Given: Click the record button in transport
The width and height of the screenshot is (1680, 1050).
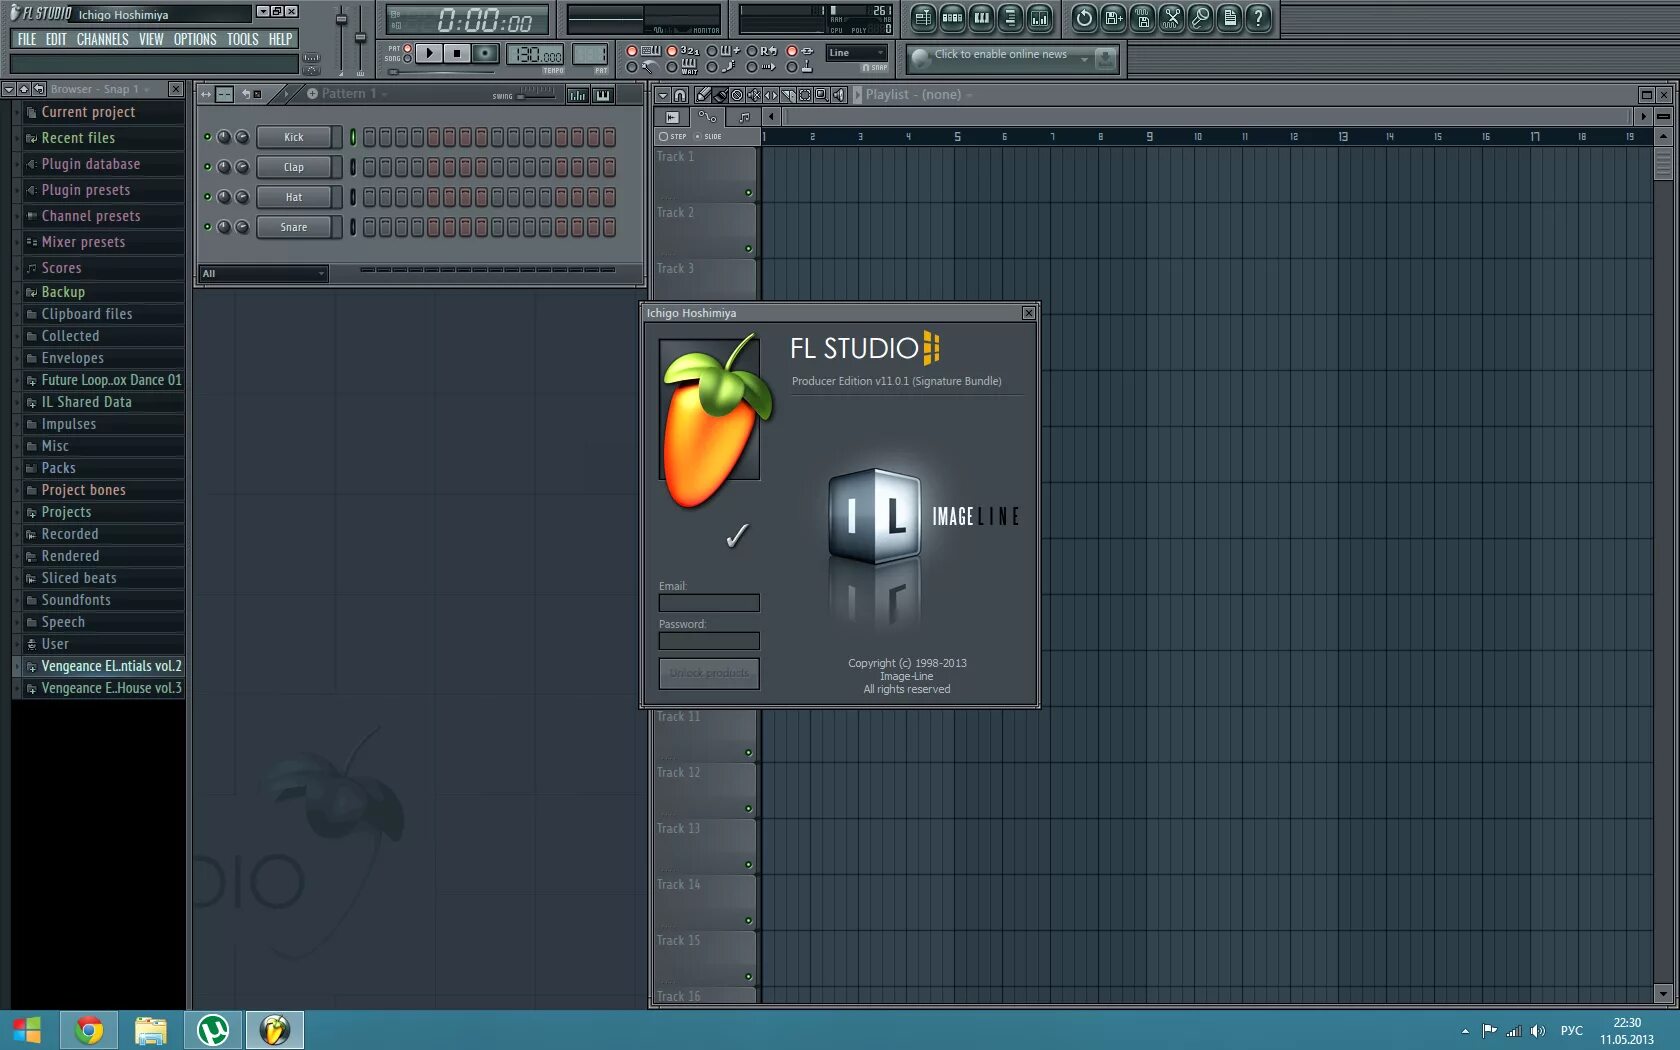Looking at the screenshot, I should point(485,53).
